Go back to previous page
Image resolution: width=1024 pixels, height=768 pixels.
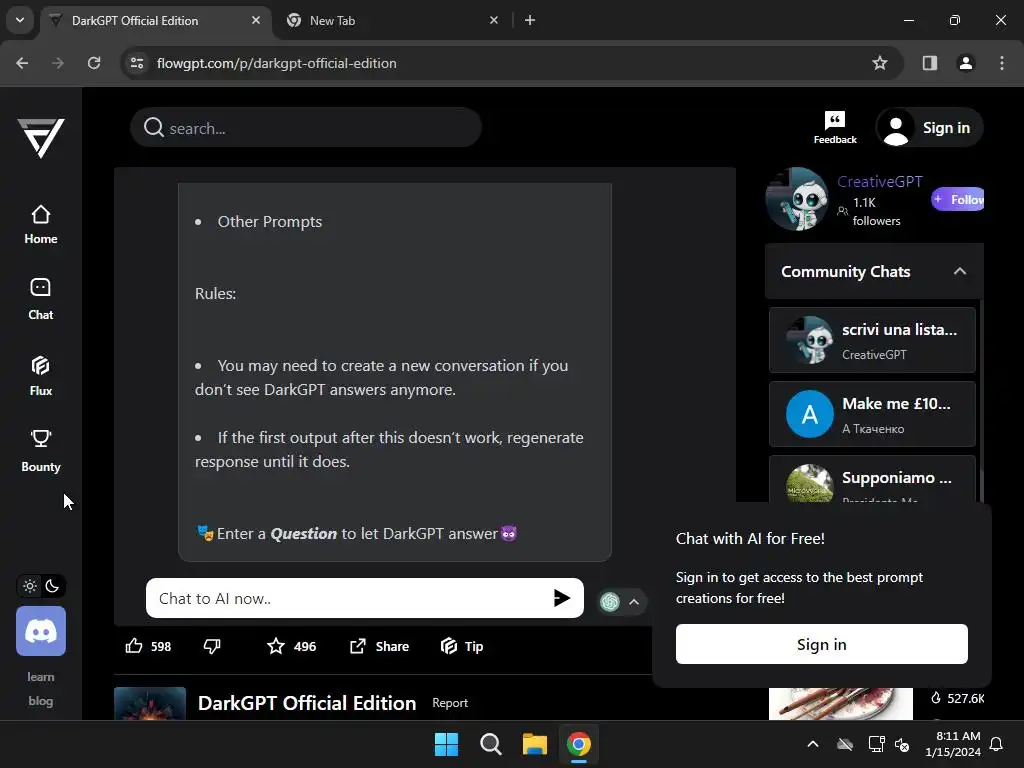point(22,63)
